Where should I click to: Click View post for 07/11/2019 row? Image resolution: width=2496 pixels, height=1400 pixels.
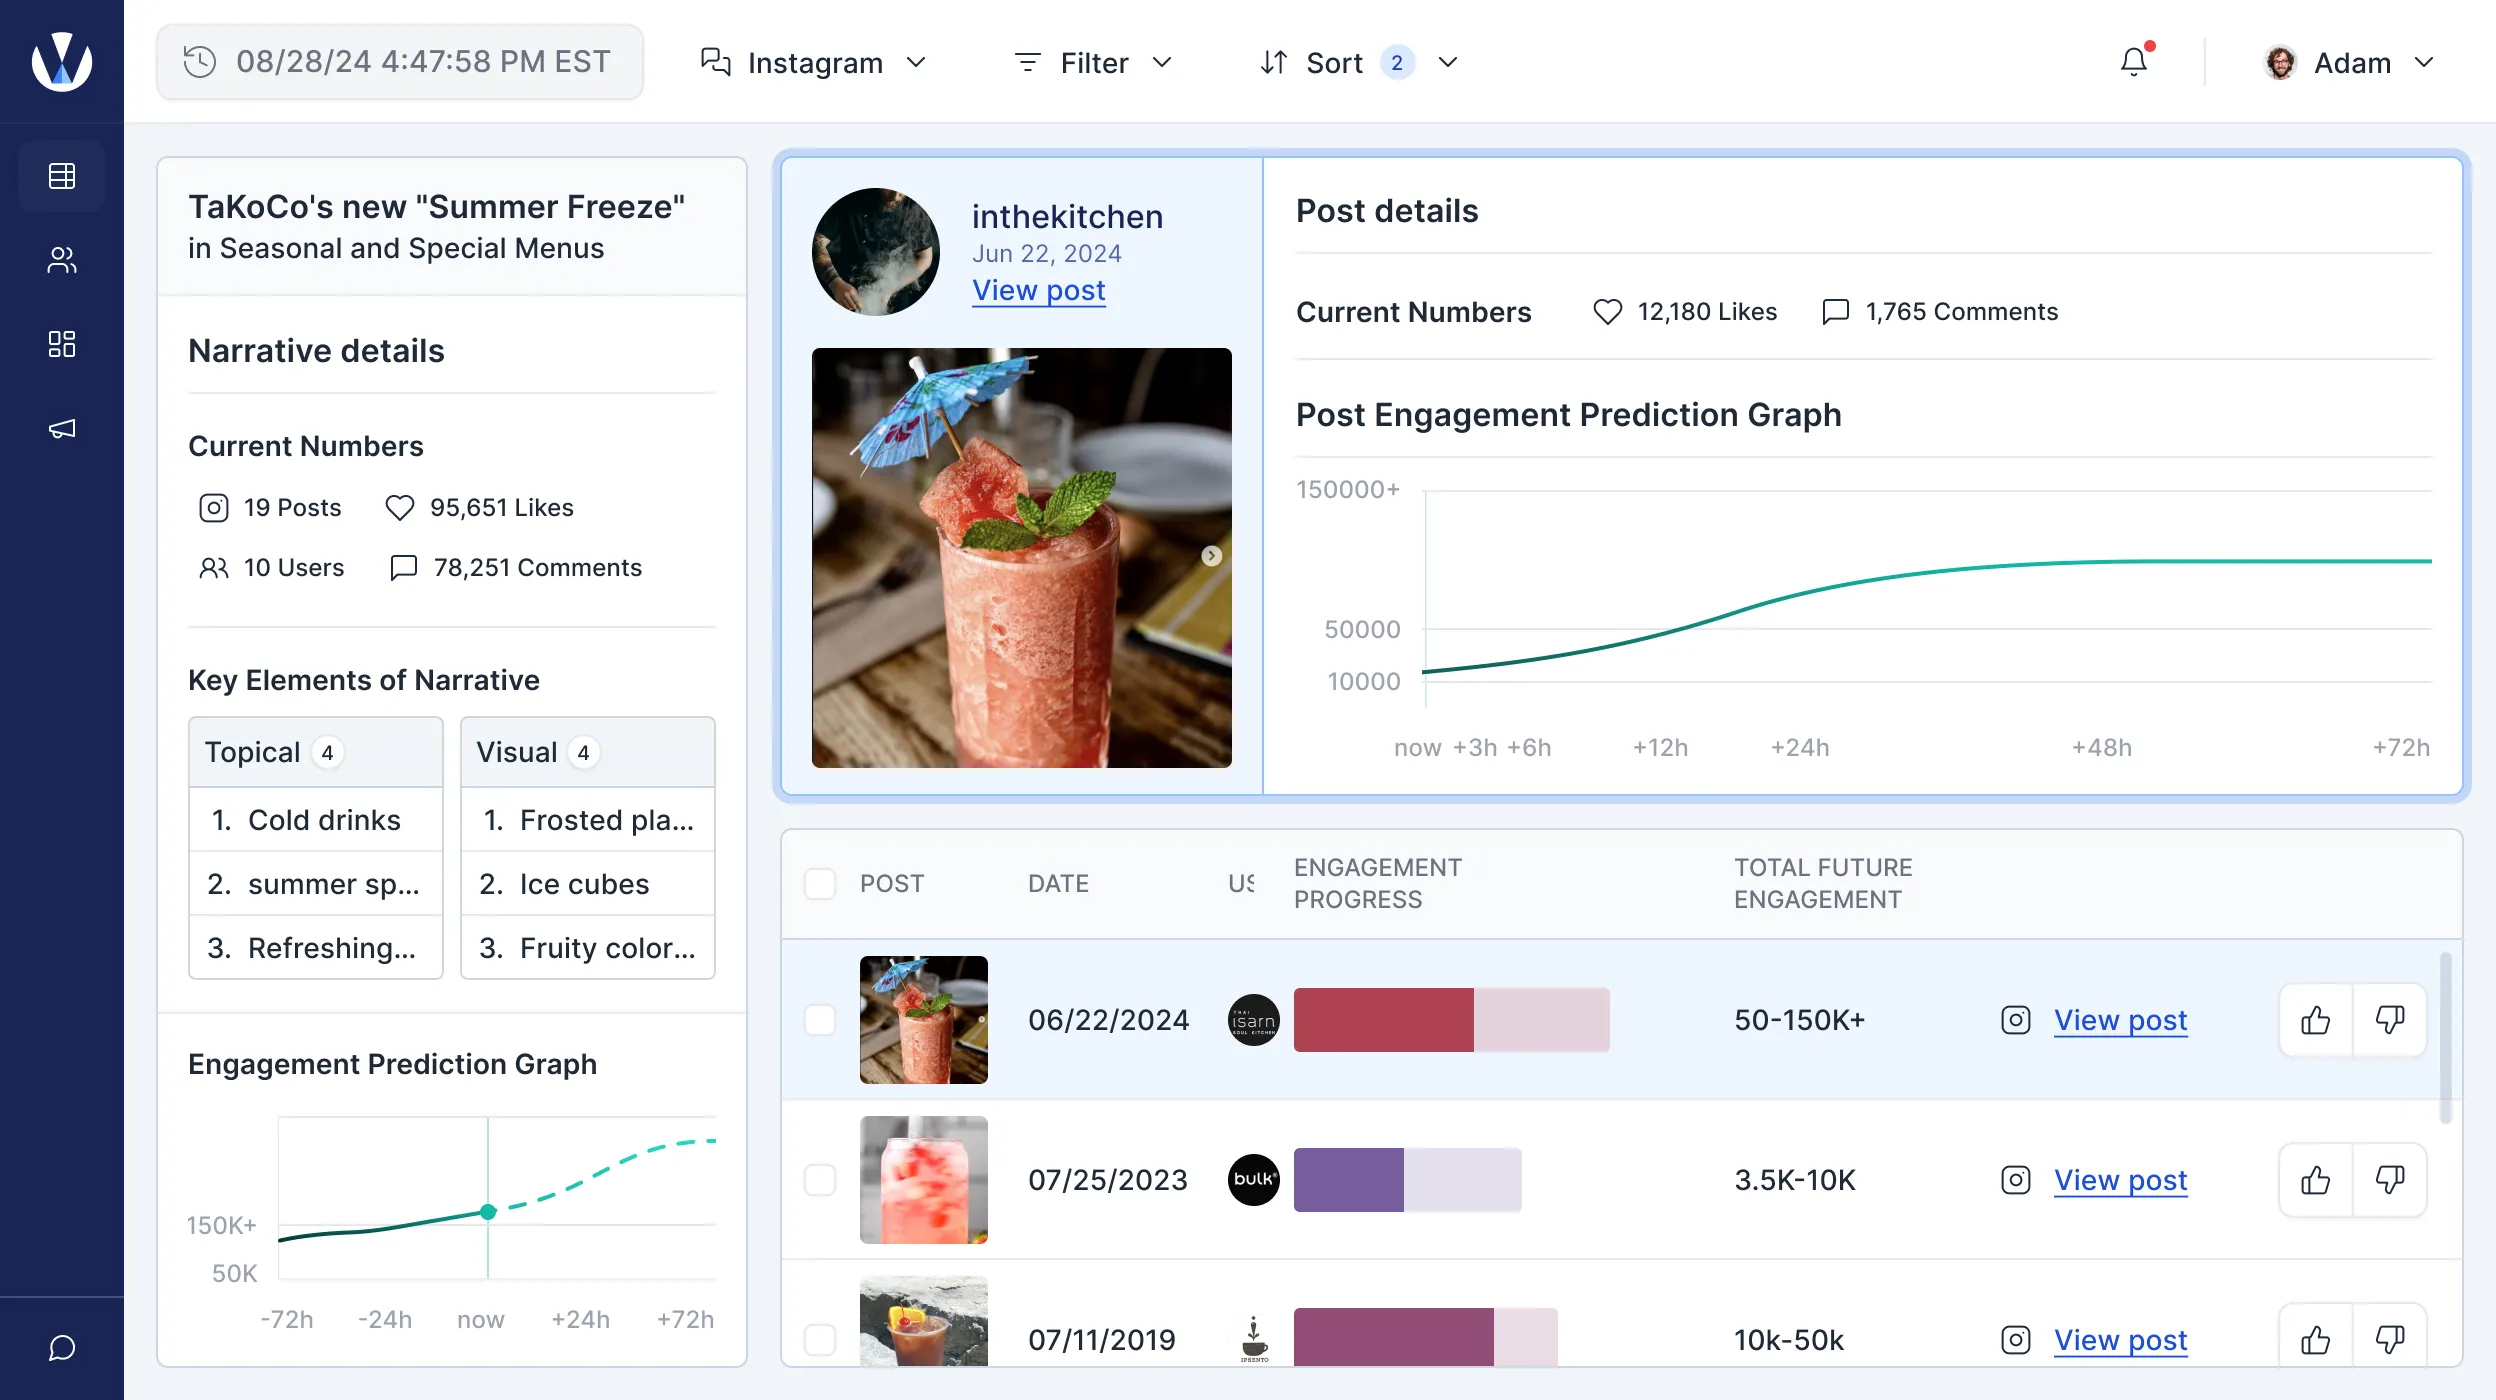[x=2120, y=1340]
